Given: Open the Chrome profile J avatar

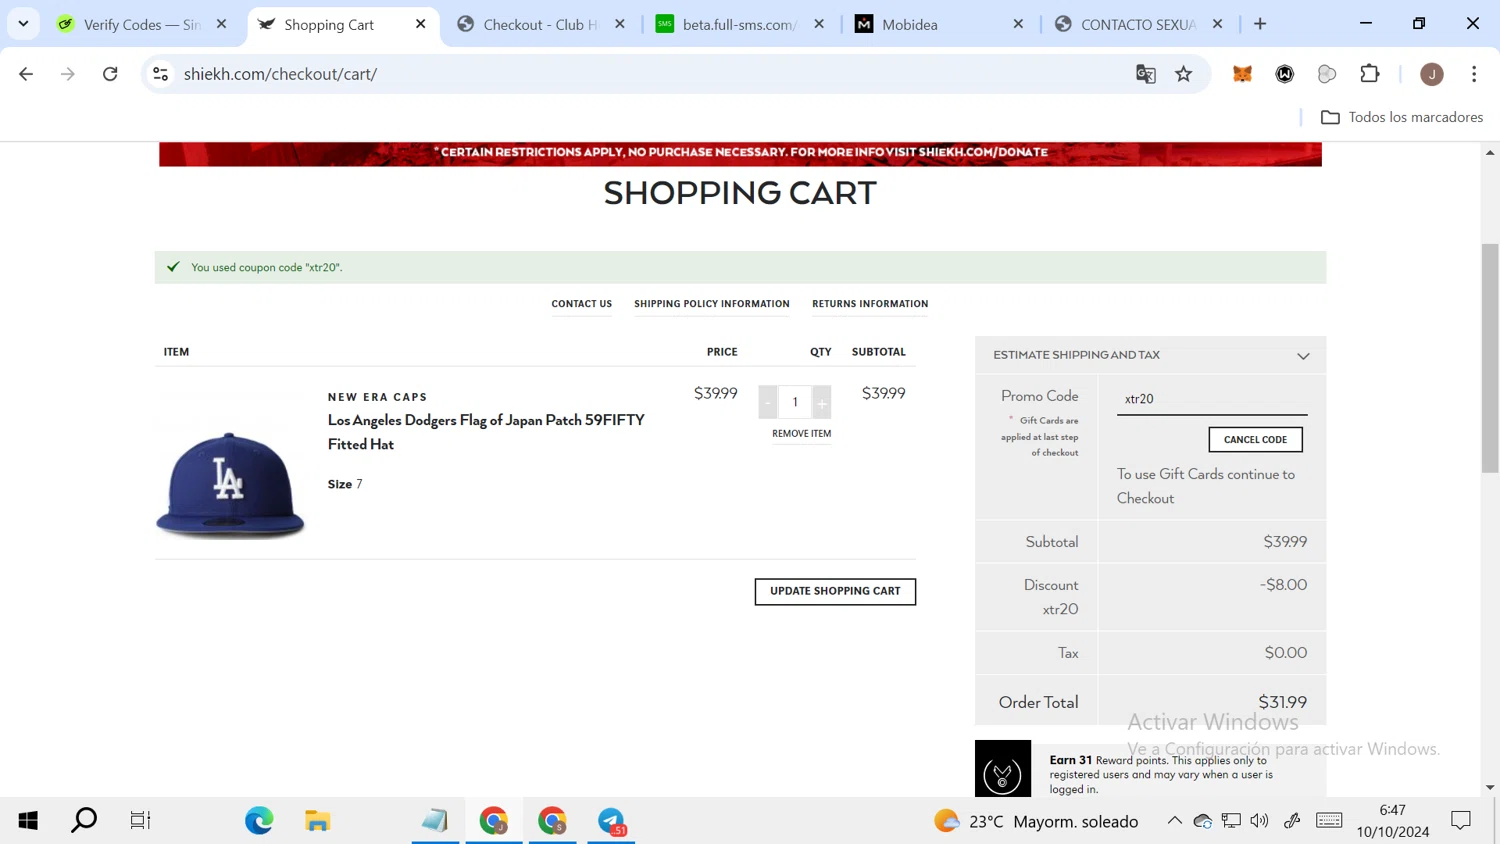Looking at the screenshot, I should [x=1432, y=74].
